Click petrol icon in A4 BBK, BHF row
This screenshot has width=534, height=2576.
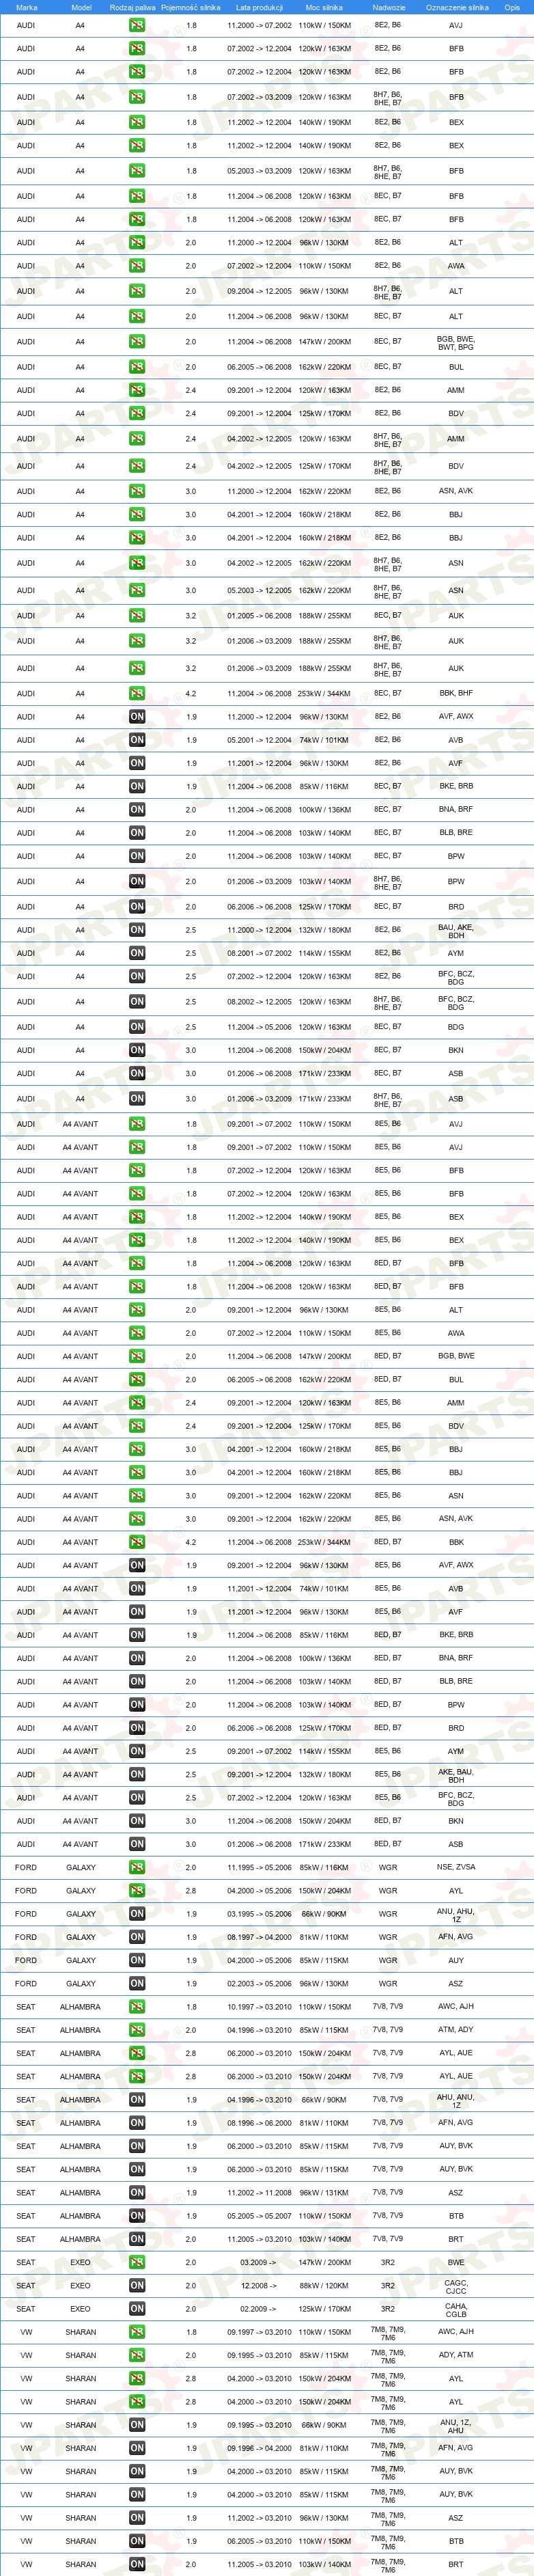(x=137, y=693)
